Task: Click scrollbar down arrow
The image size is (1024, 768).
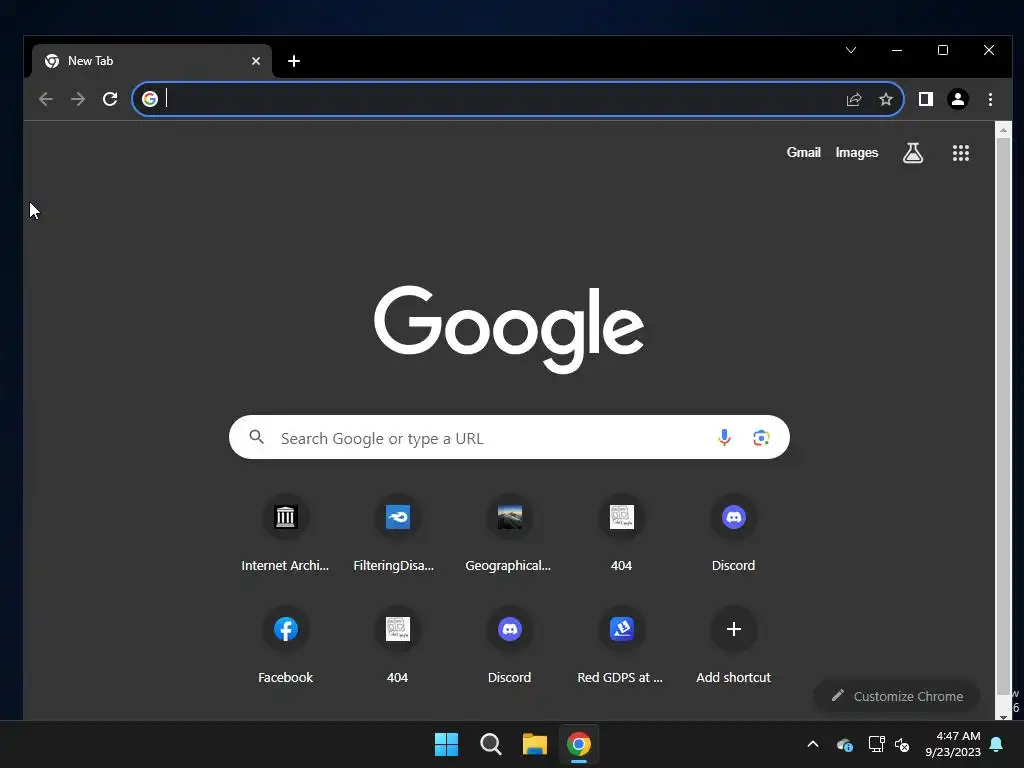Action: click(x=1003, y=716)
